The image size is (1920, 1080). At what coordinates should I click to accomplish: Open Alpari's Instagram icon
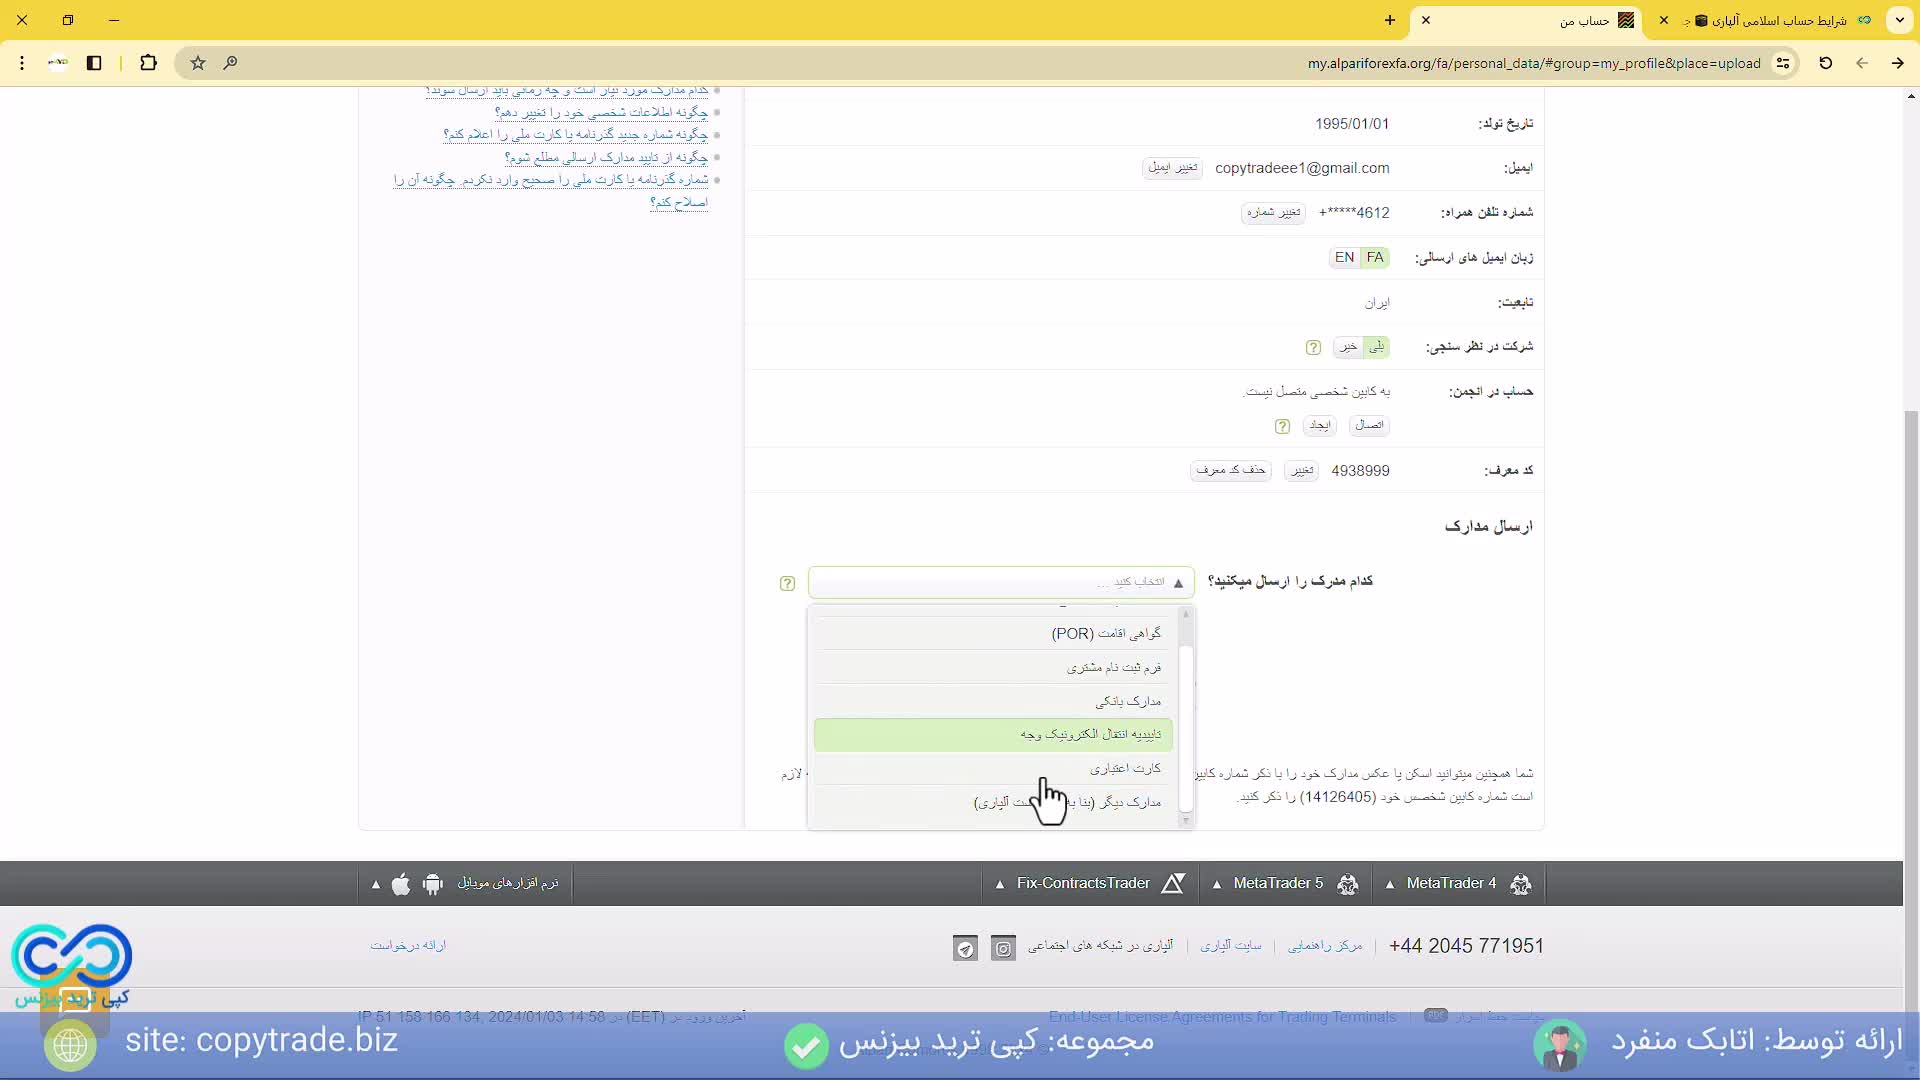click(x=1003, y=948)
